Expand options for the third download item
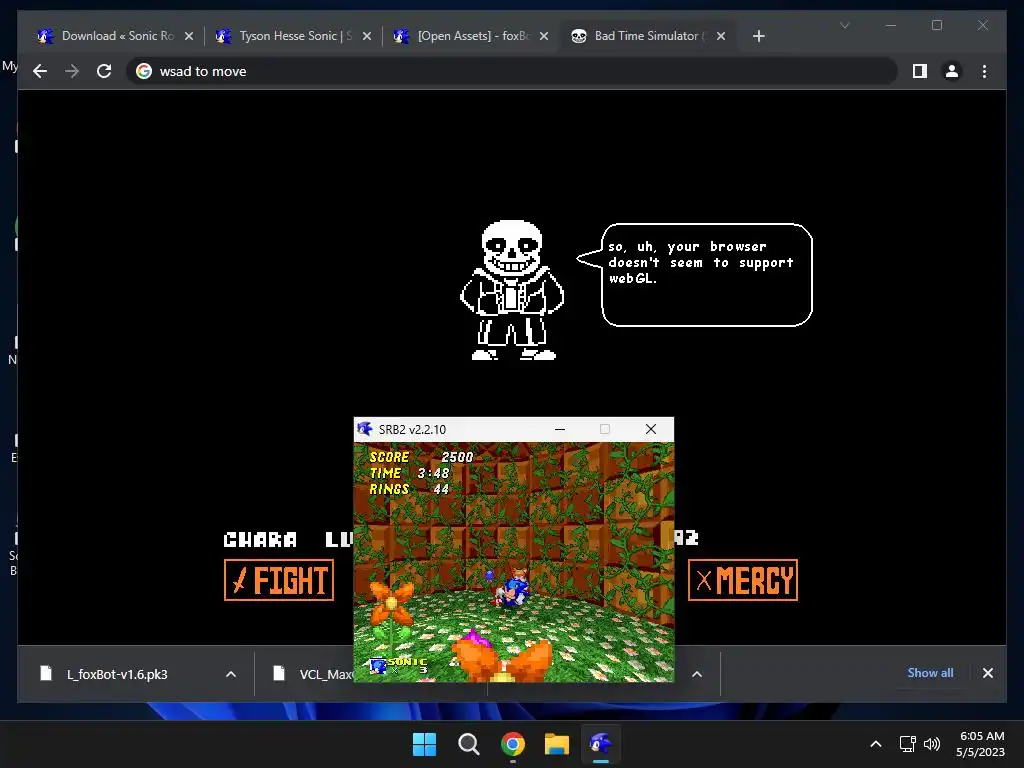This screenshot has width=1024, height=768. click(697, 674)
